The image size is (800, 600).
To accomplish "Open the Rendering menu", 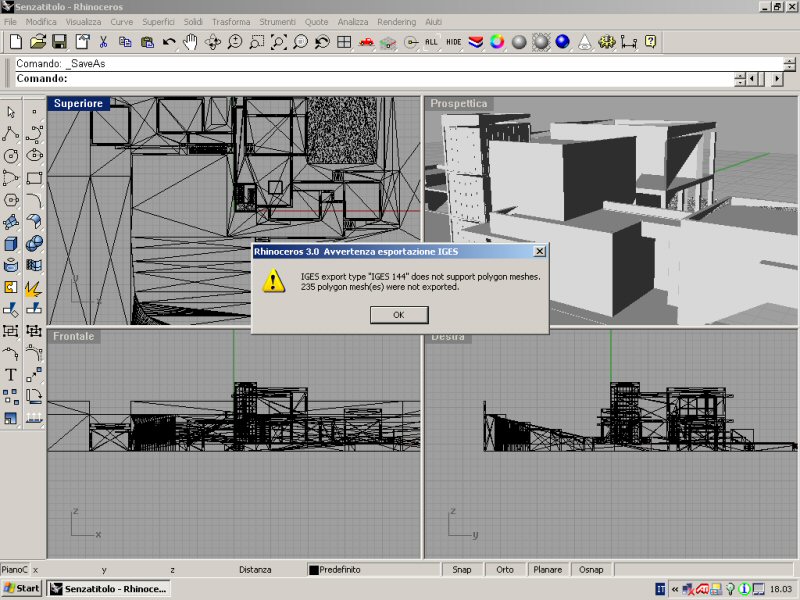I will (x=396, y=22).
